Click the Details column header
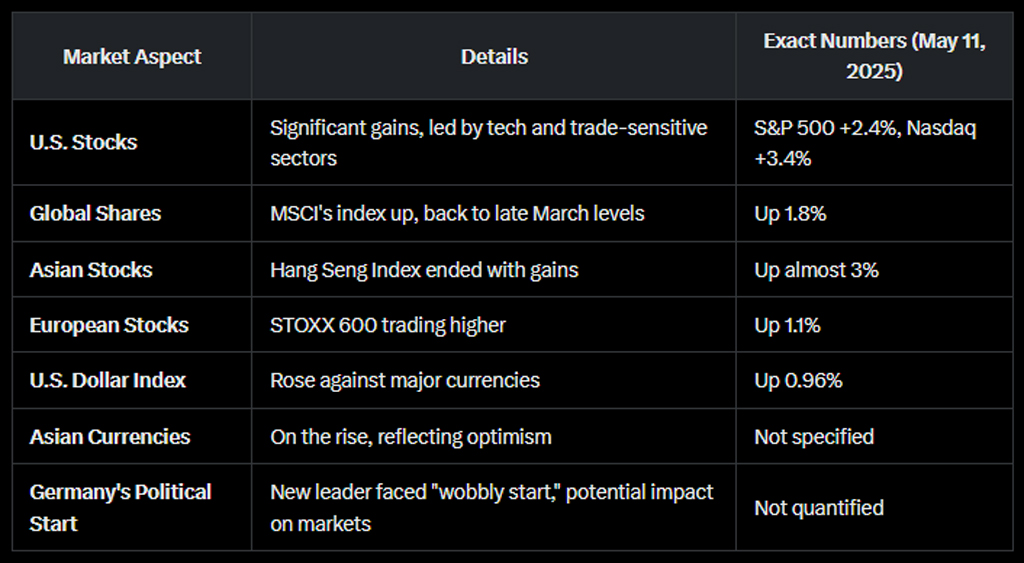 (x=494, y=56)
